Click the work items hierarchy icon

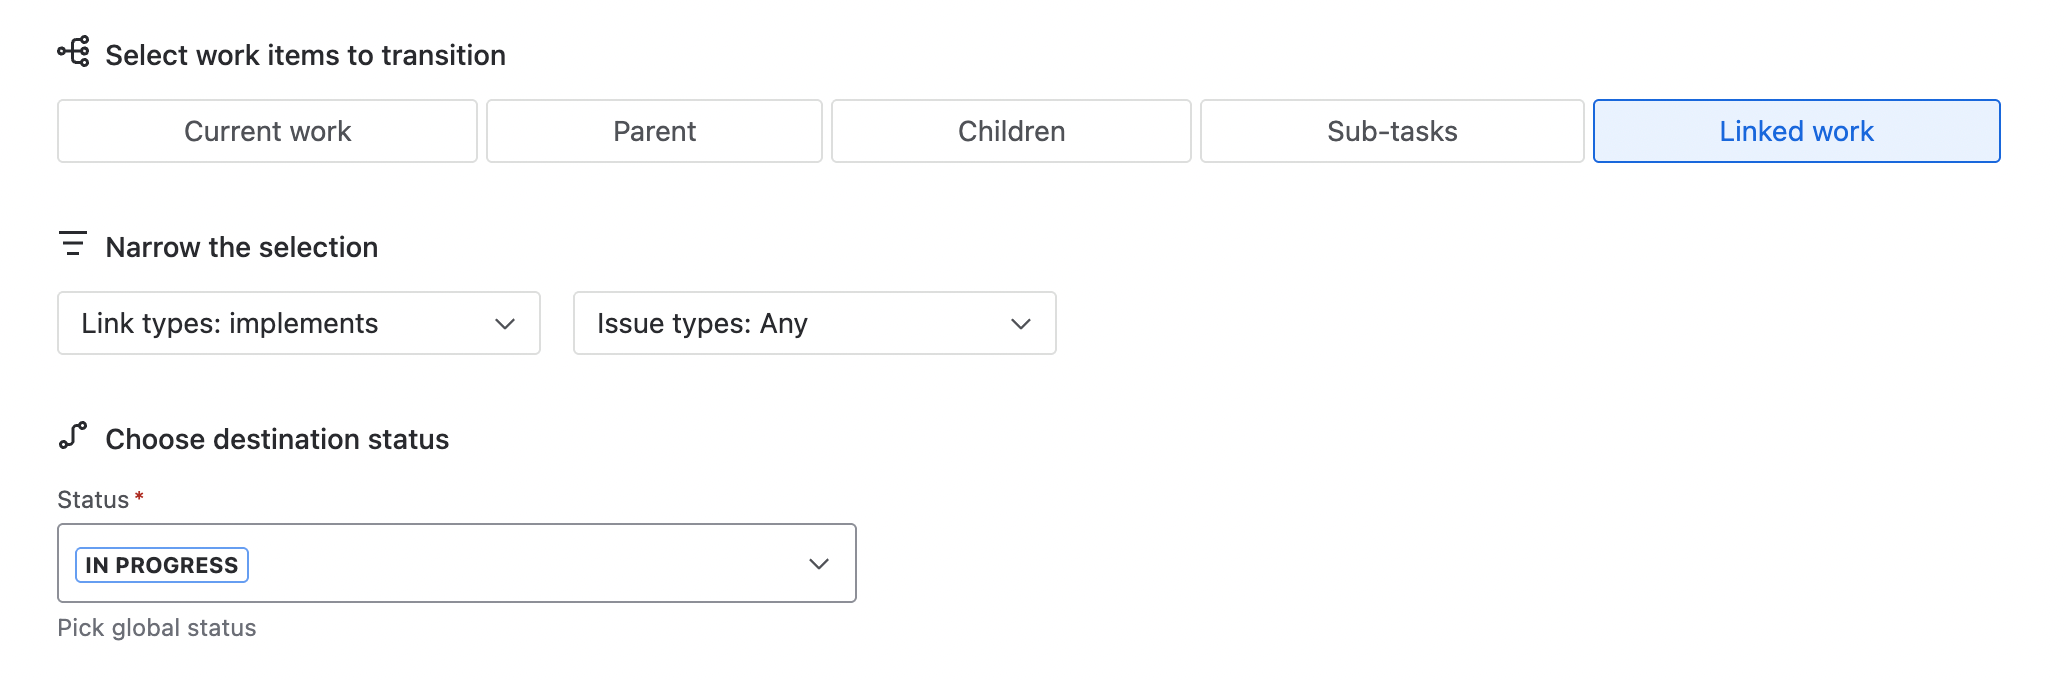(x=73, y=51)
